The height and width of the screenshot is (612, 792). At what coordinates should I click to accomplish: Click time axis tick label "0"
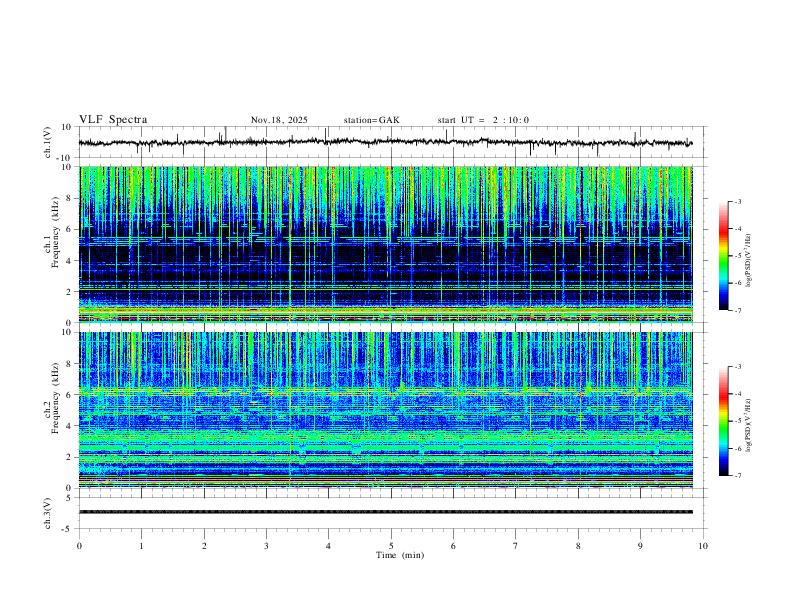79,546
